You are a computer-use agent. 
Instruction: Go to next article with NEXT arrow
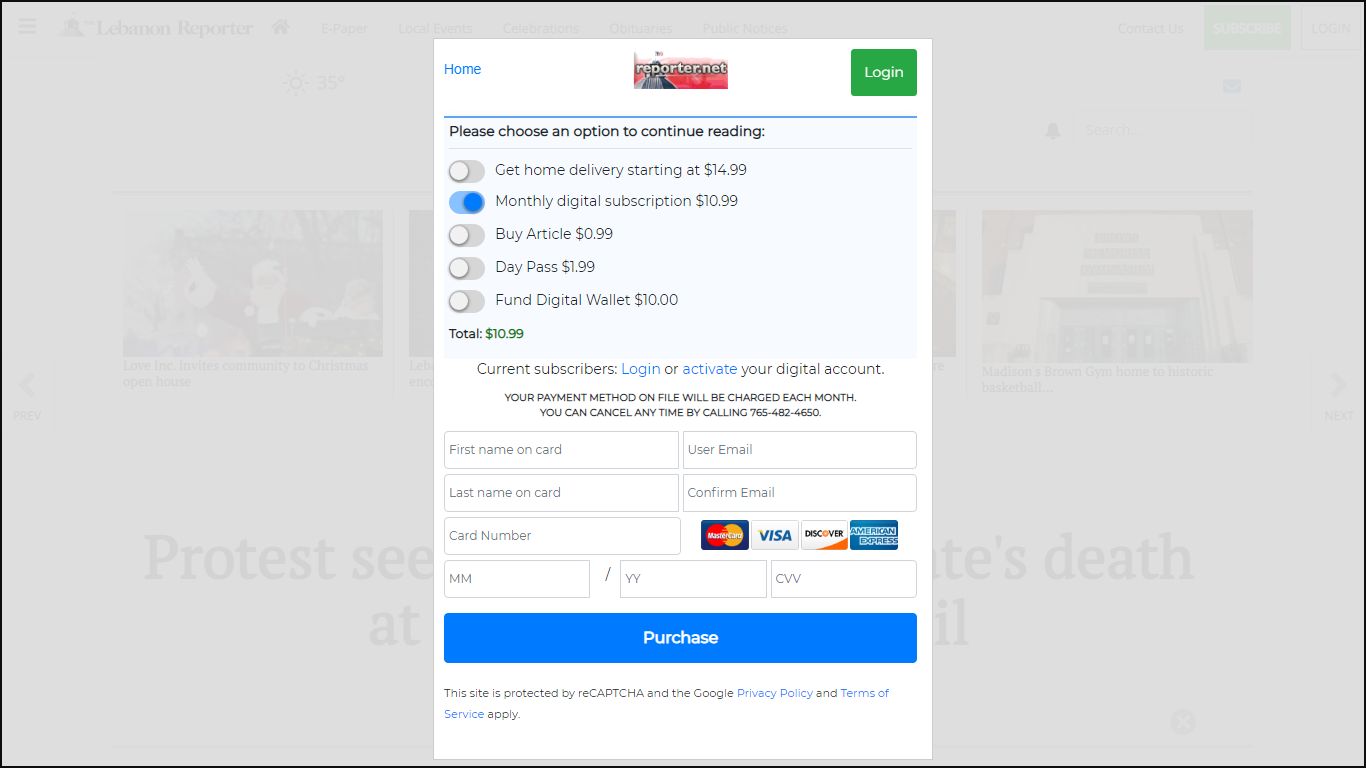point(1338,396)
